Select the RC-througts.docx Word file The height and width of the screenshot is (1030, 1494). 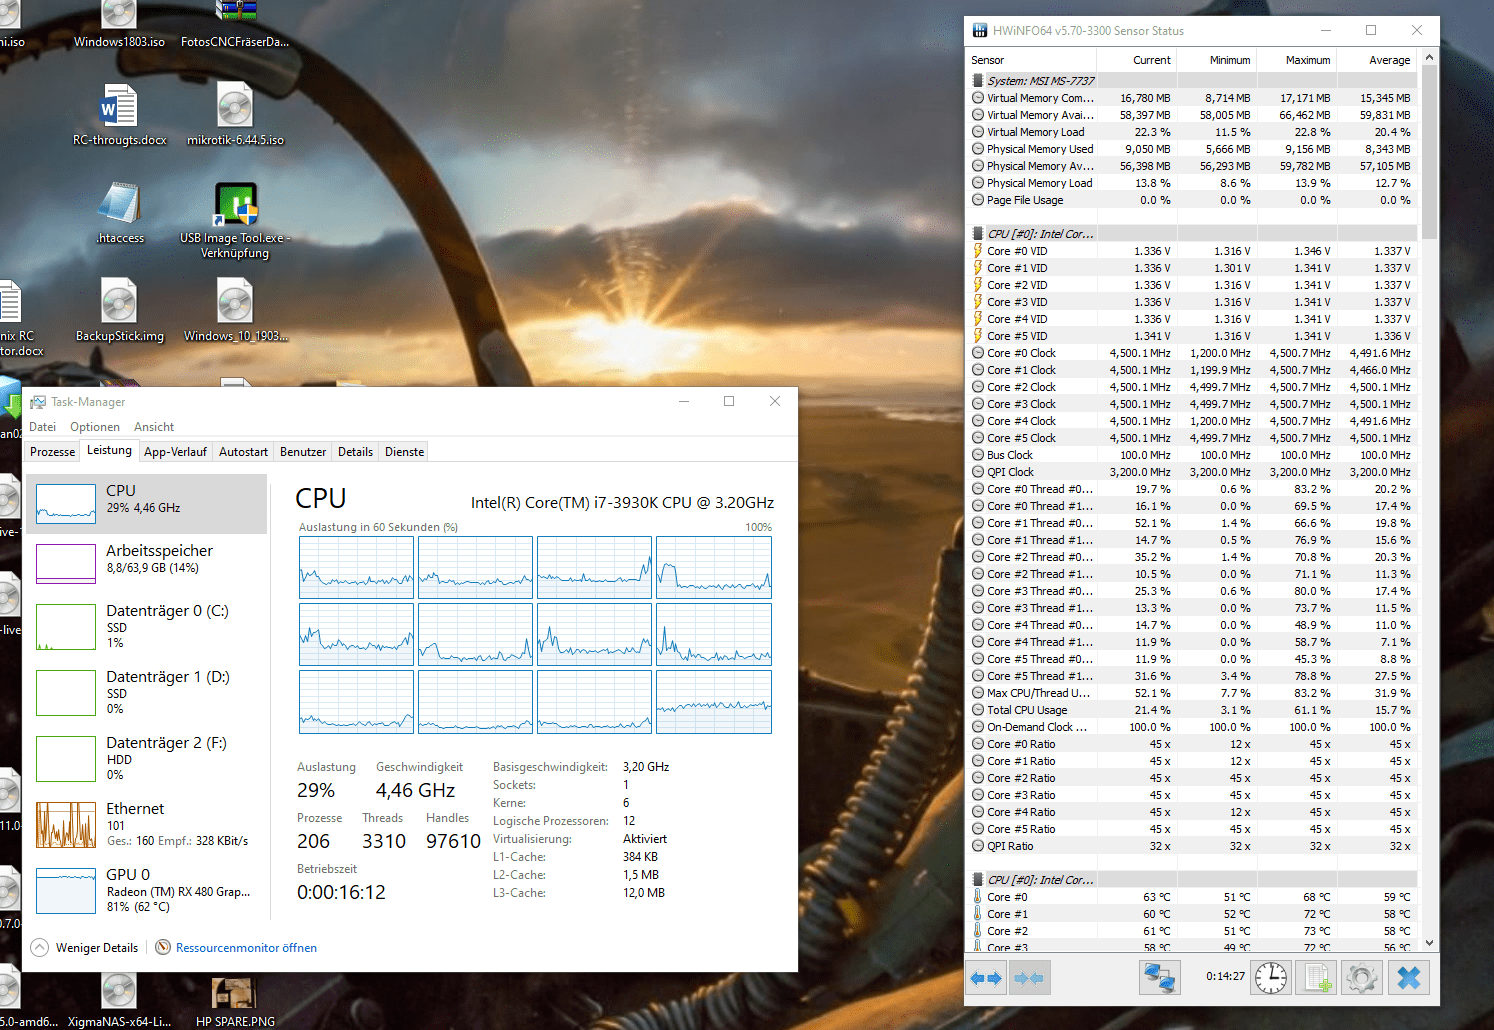[x=119, y=115]
